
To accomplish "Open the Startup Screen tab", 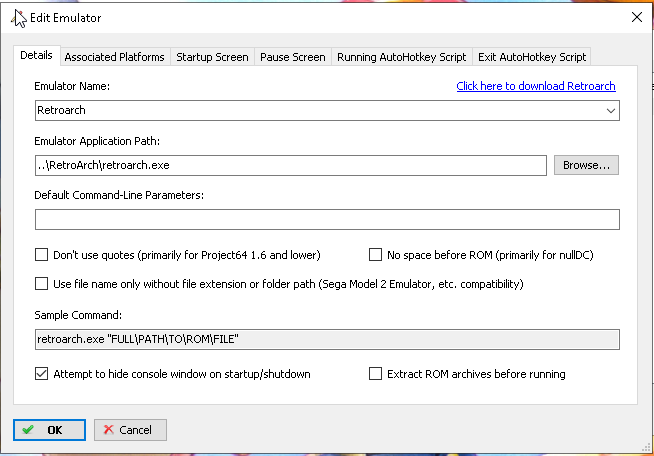I will [212, 57].
